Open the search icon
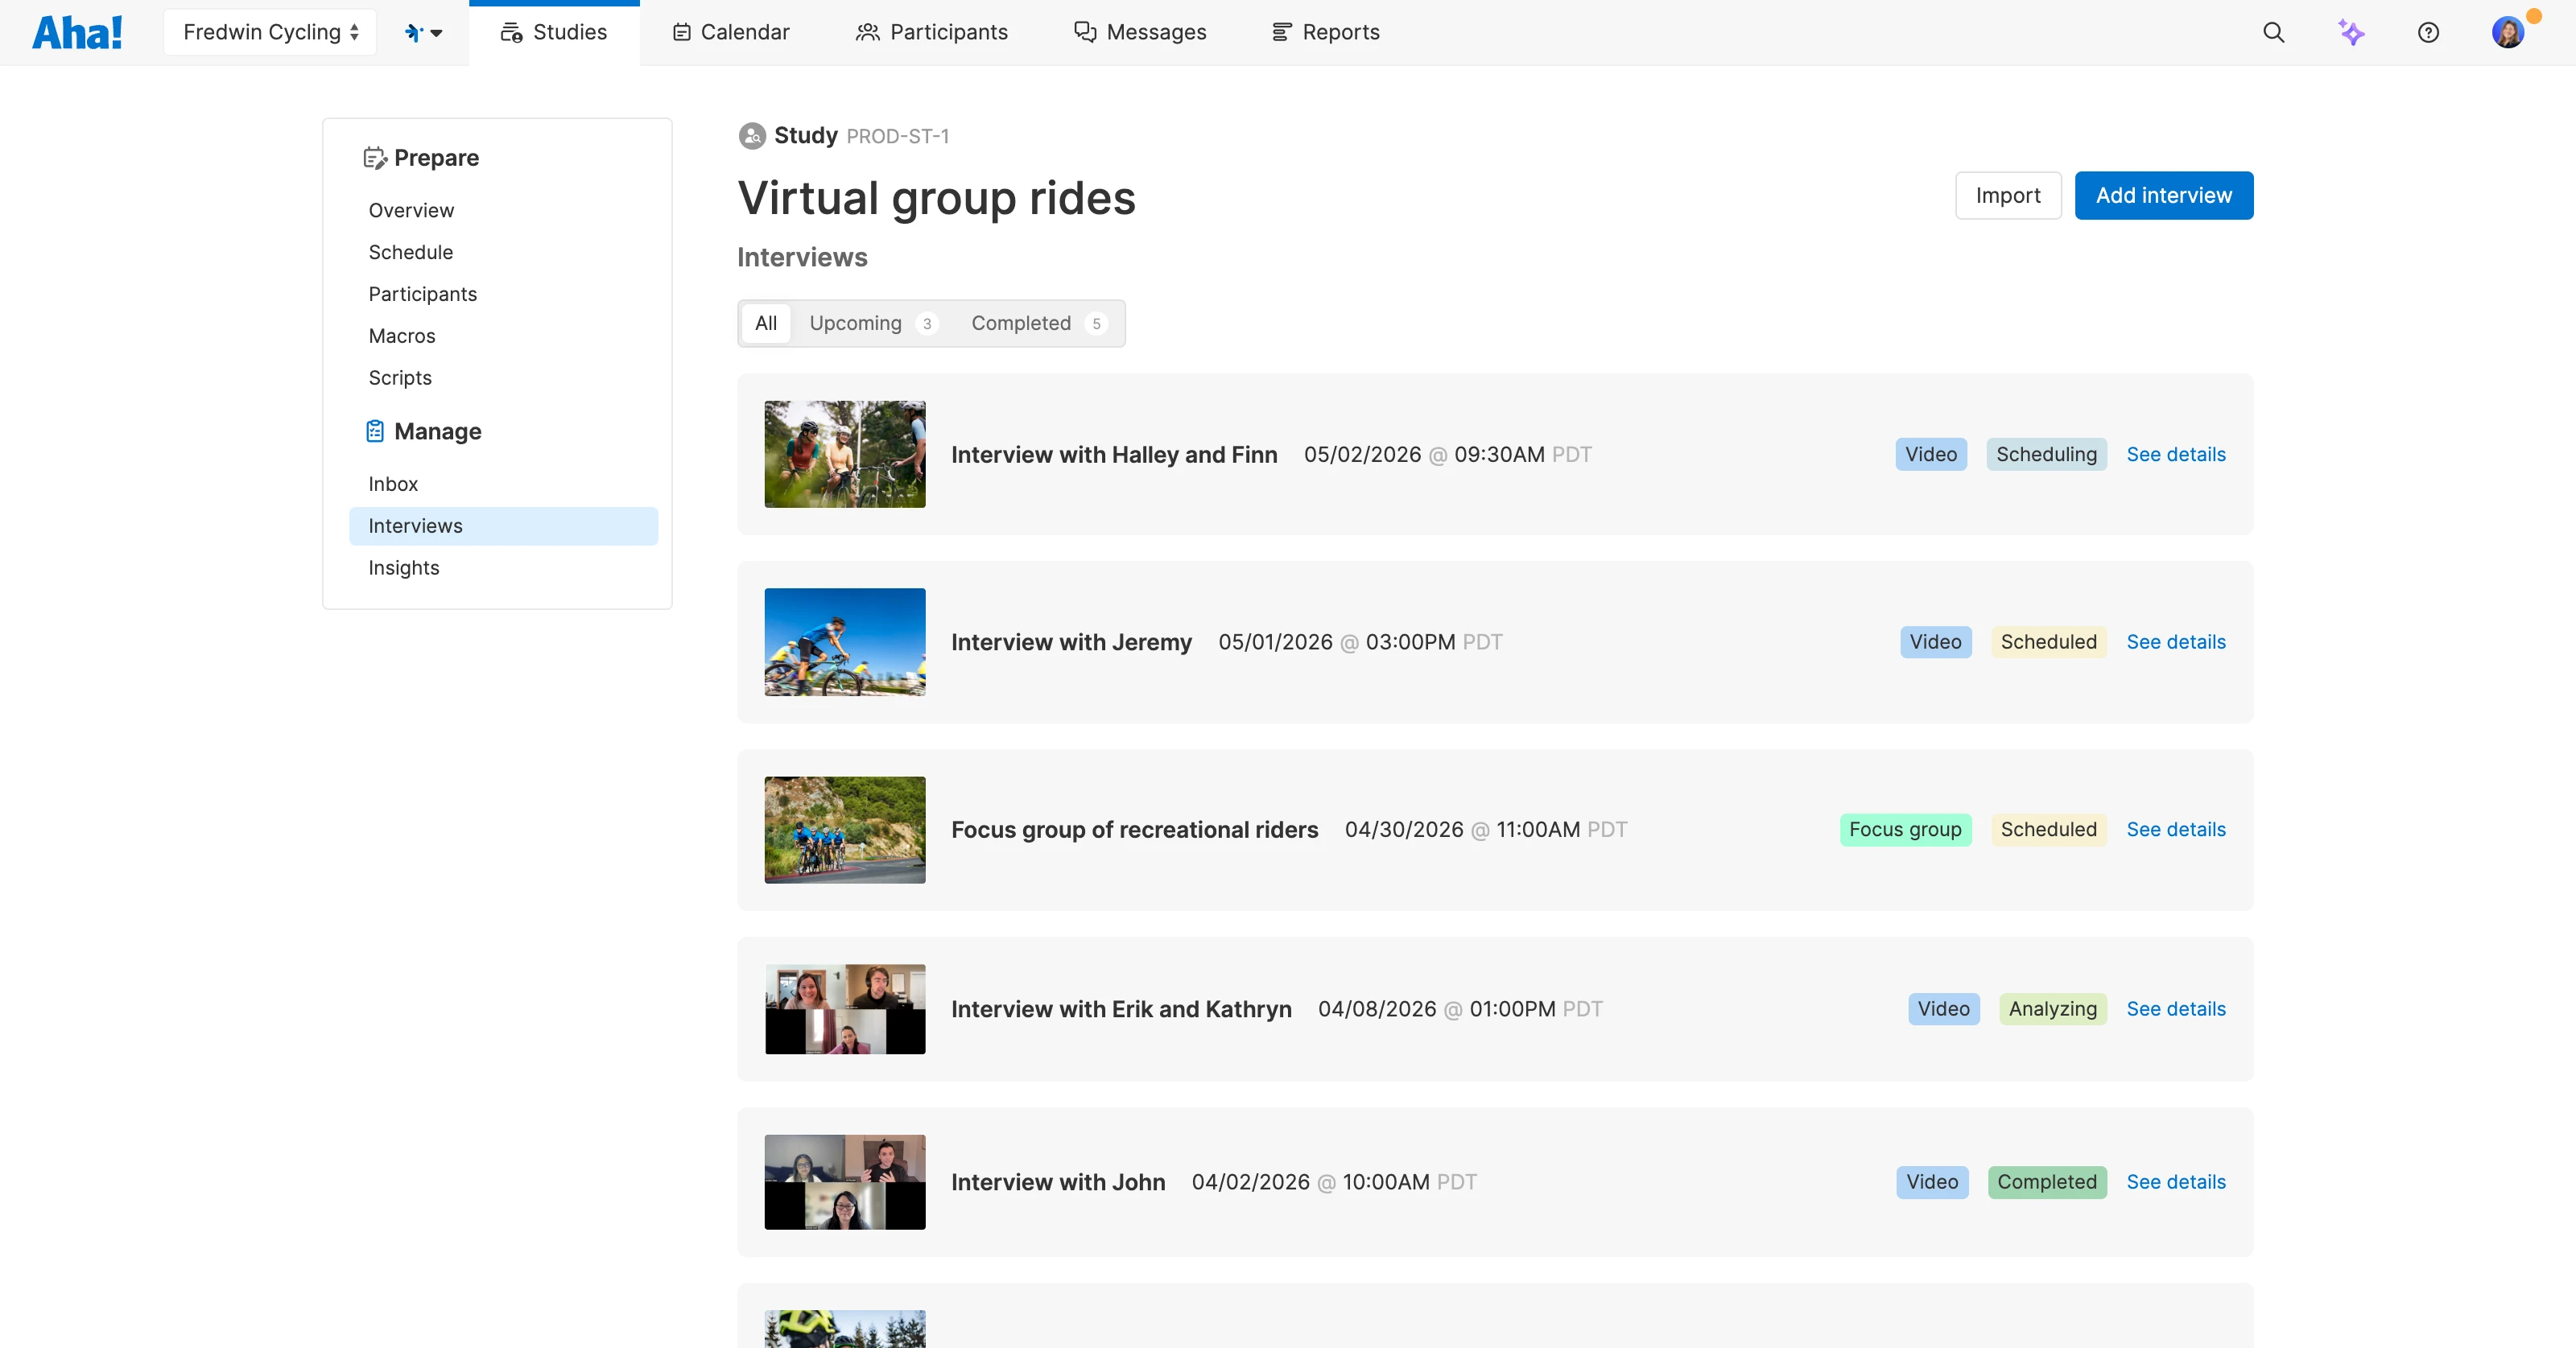 point(2274,31)
